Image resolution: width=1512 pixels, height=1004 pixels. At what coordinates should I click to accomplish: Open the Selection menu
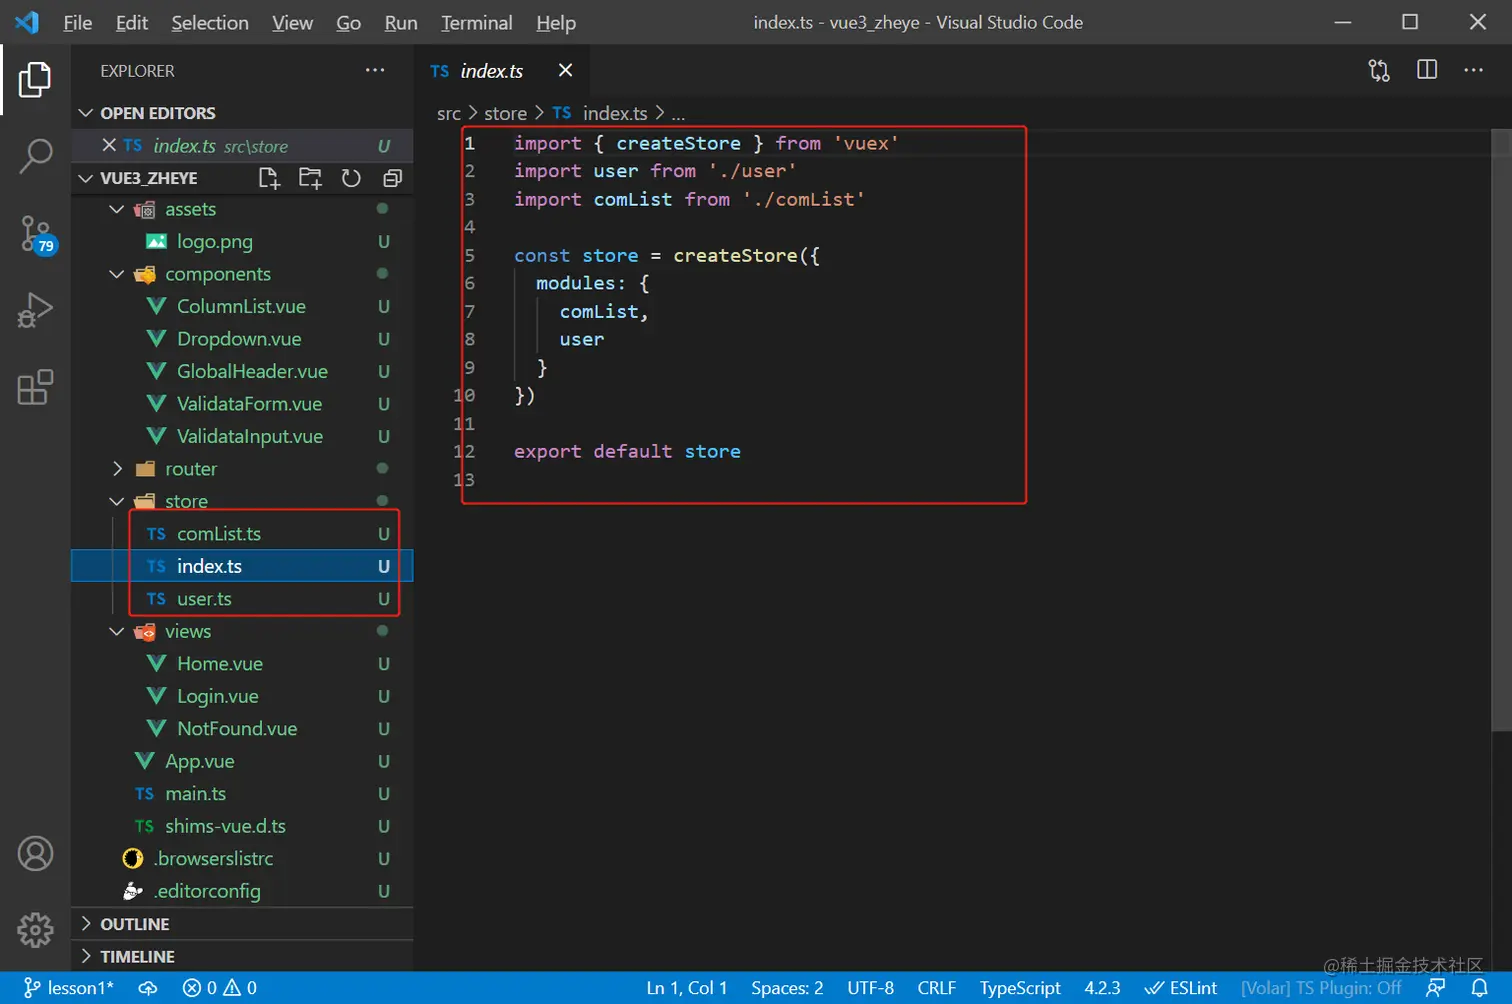(x=209, y=22)
